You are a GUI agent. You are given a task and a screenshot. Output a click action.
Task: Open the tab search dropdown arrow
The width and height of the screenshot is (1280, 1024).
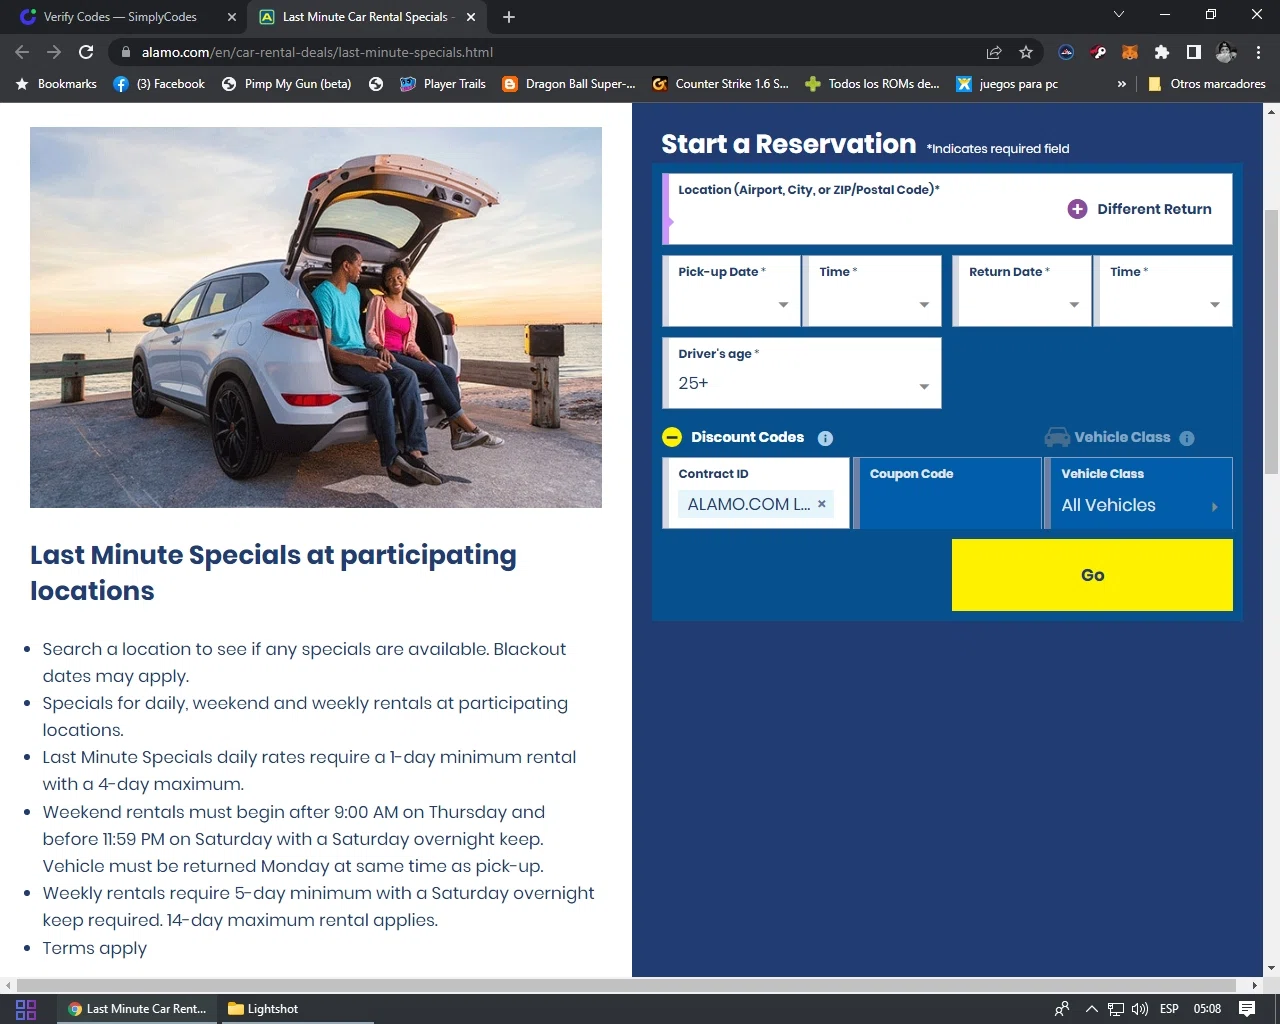click(x=1119, y=15)
